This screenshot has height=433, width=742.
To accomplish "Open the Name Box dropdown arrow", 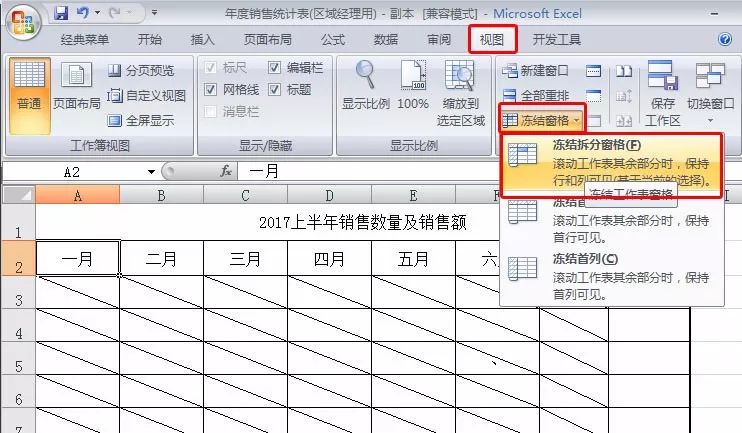I will point(151,172).
